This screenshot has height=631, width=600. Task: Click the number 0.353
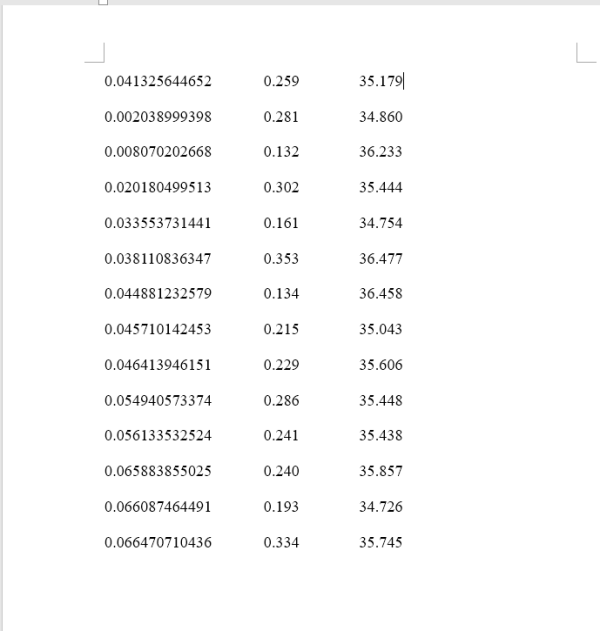[x=281, y=259]
